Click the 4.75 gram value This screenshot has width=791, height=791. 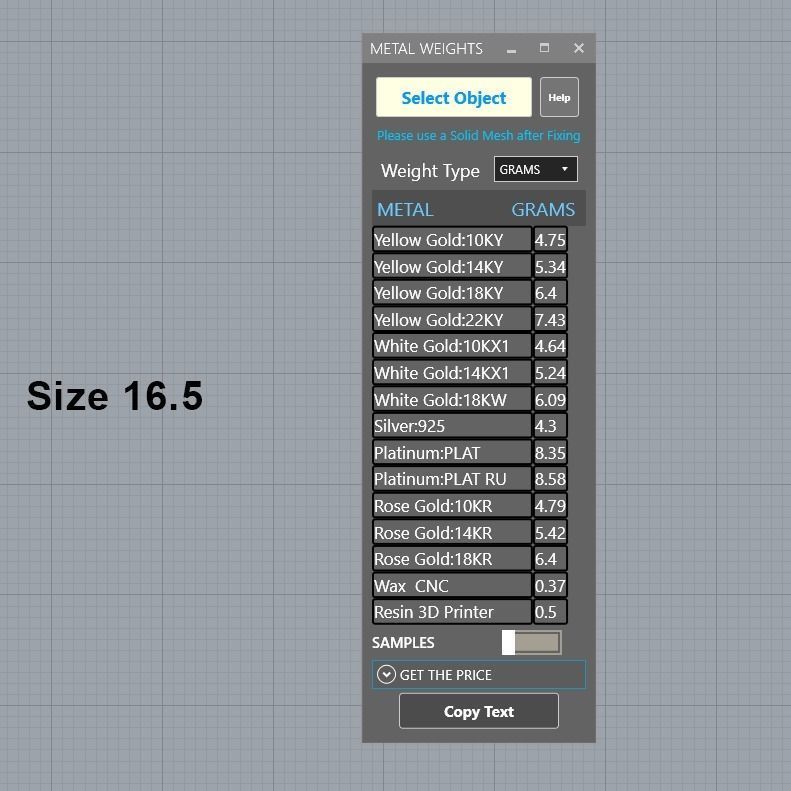coord(550,240)
